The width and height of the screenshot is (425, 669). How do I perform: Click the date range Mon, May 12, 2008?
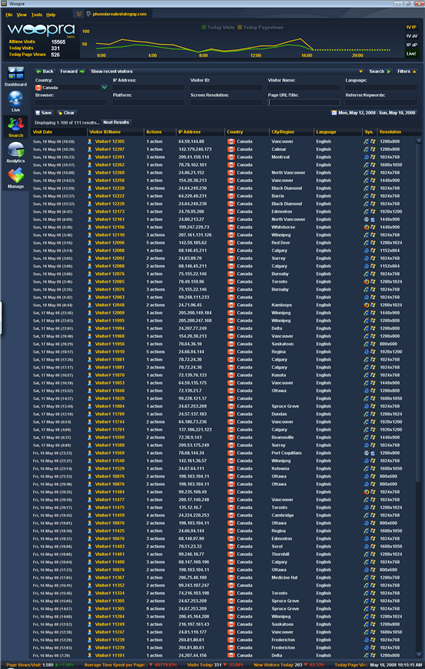click(355, 113)
